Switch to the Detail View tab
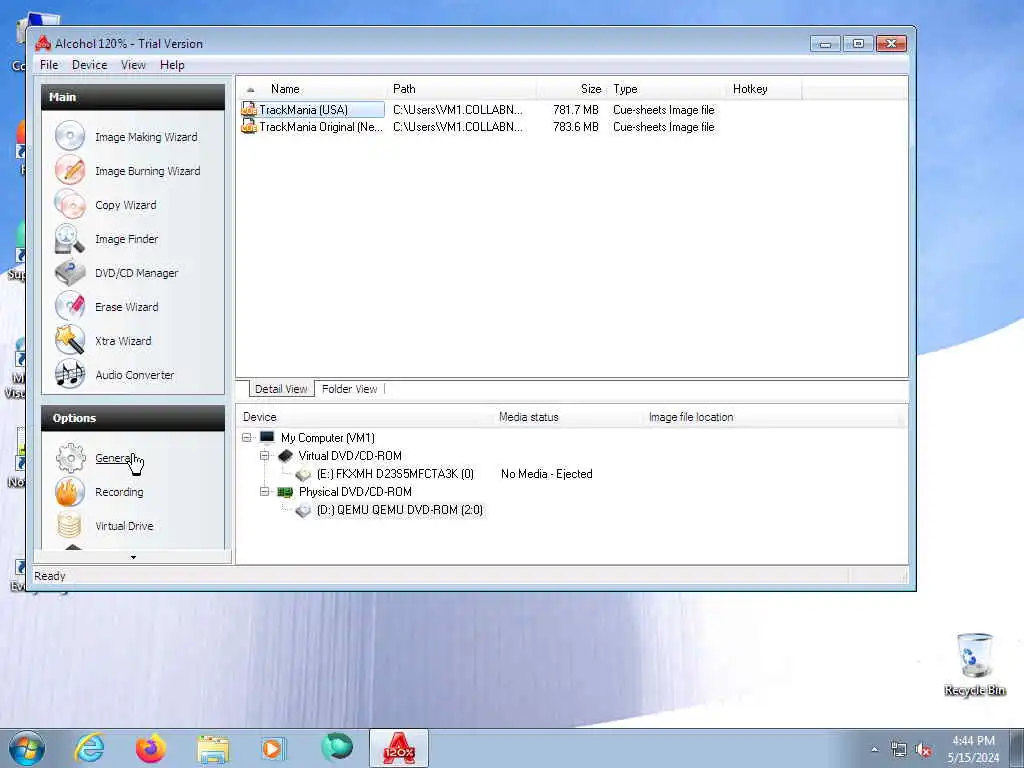The width and height of the screenshot is (1024, 768). [x=281, y=389]
